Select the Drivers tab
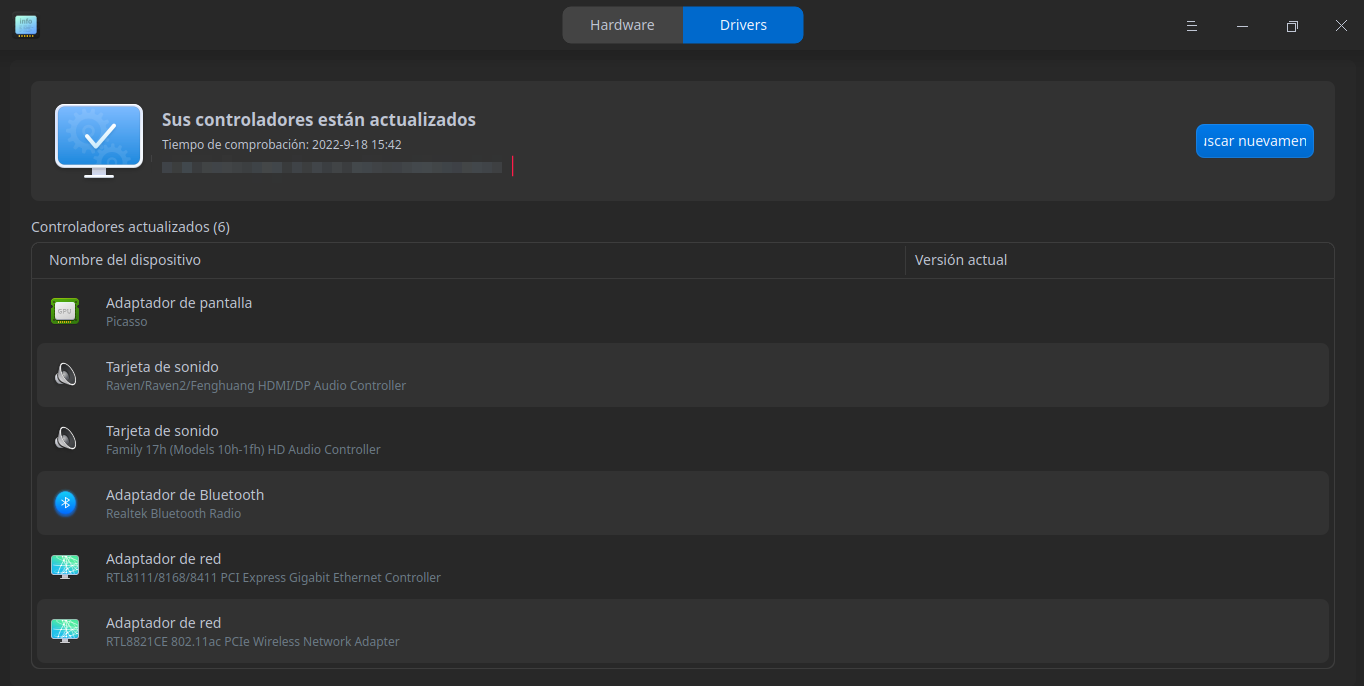The height and width of the screenshot is (686, 1364). click(743, 25)
